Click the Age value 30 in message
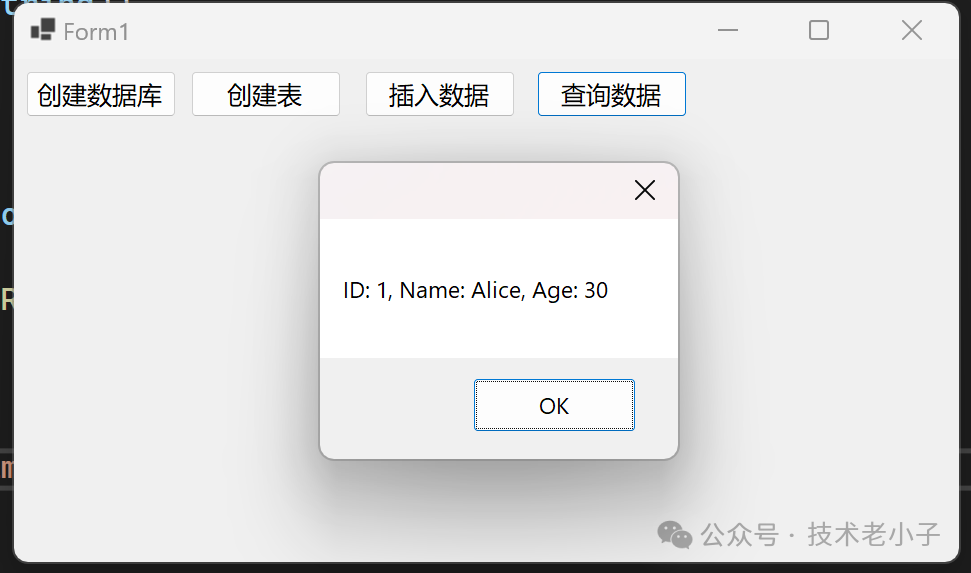 [596, 290]
